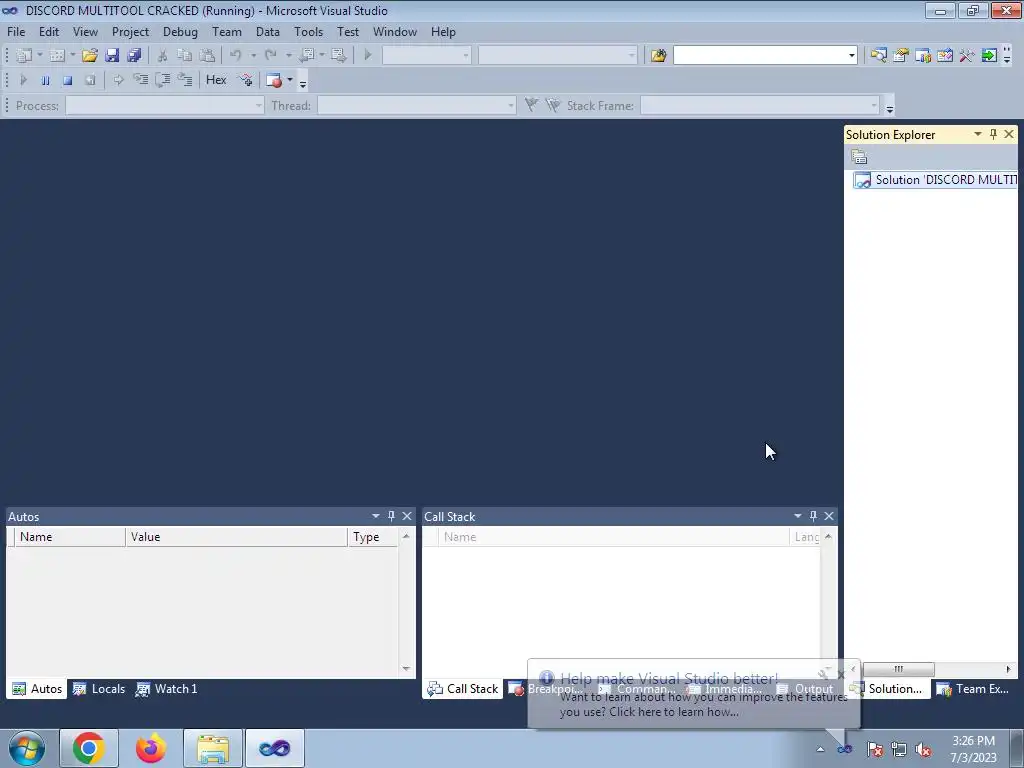Open the File menu
The height and width of the screenshot is (768, 1024).
click(16, 31)
